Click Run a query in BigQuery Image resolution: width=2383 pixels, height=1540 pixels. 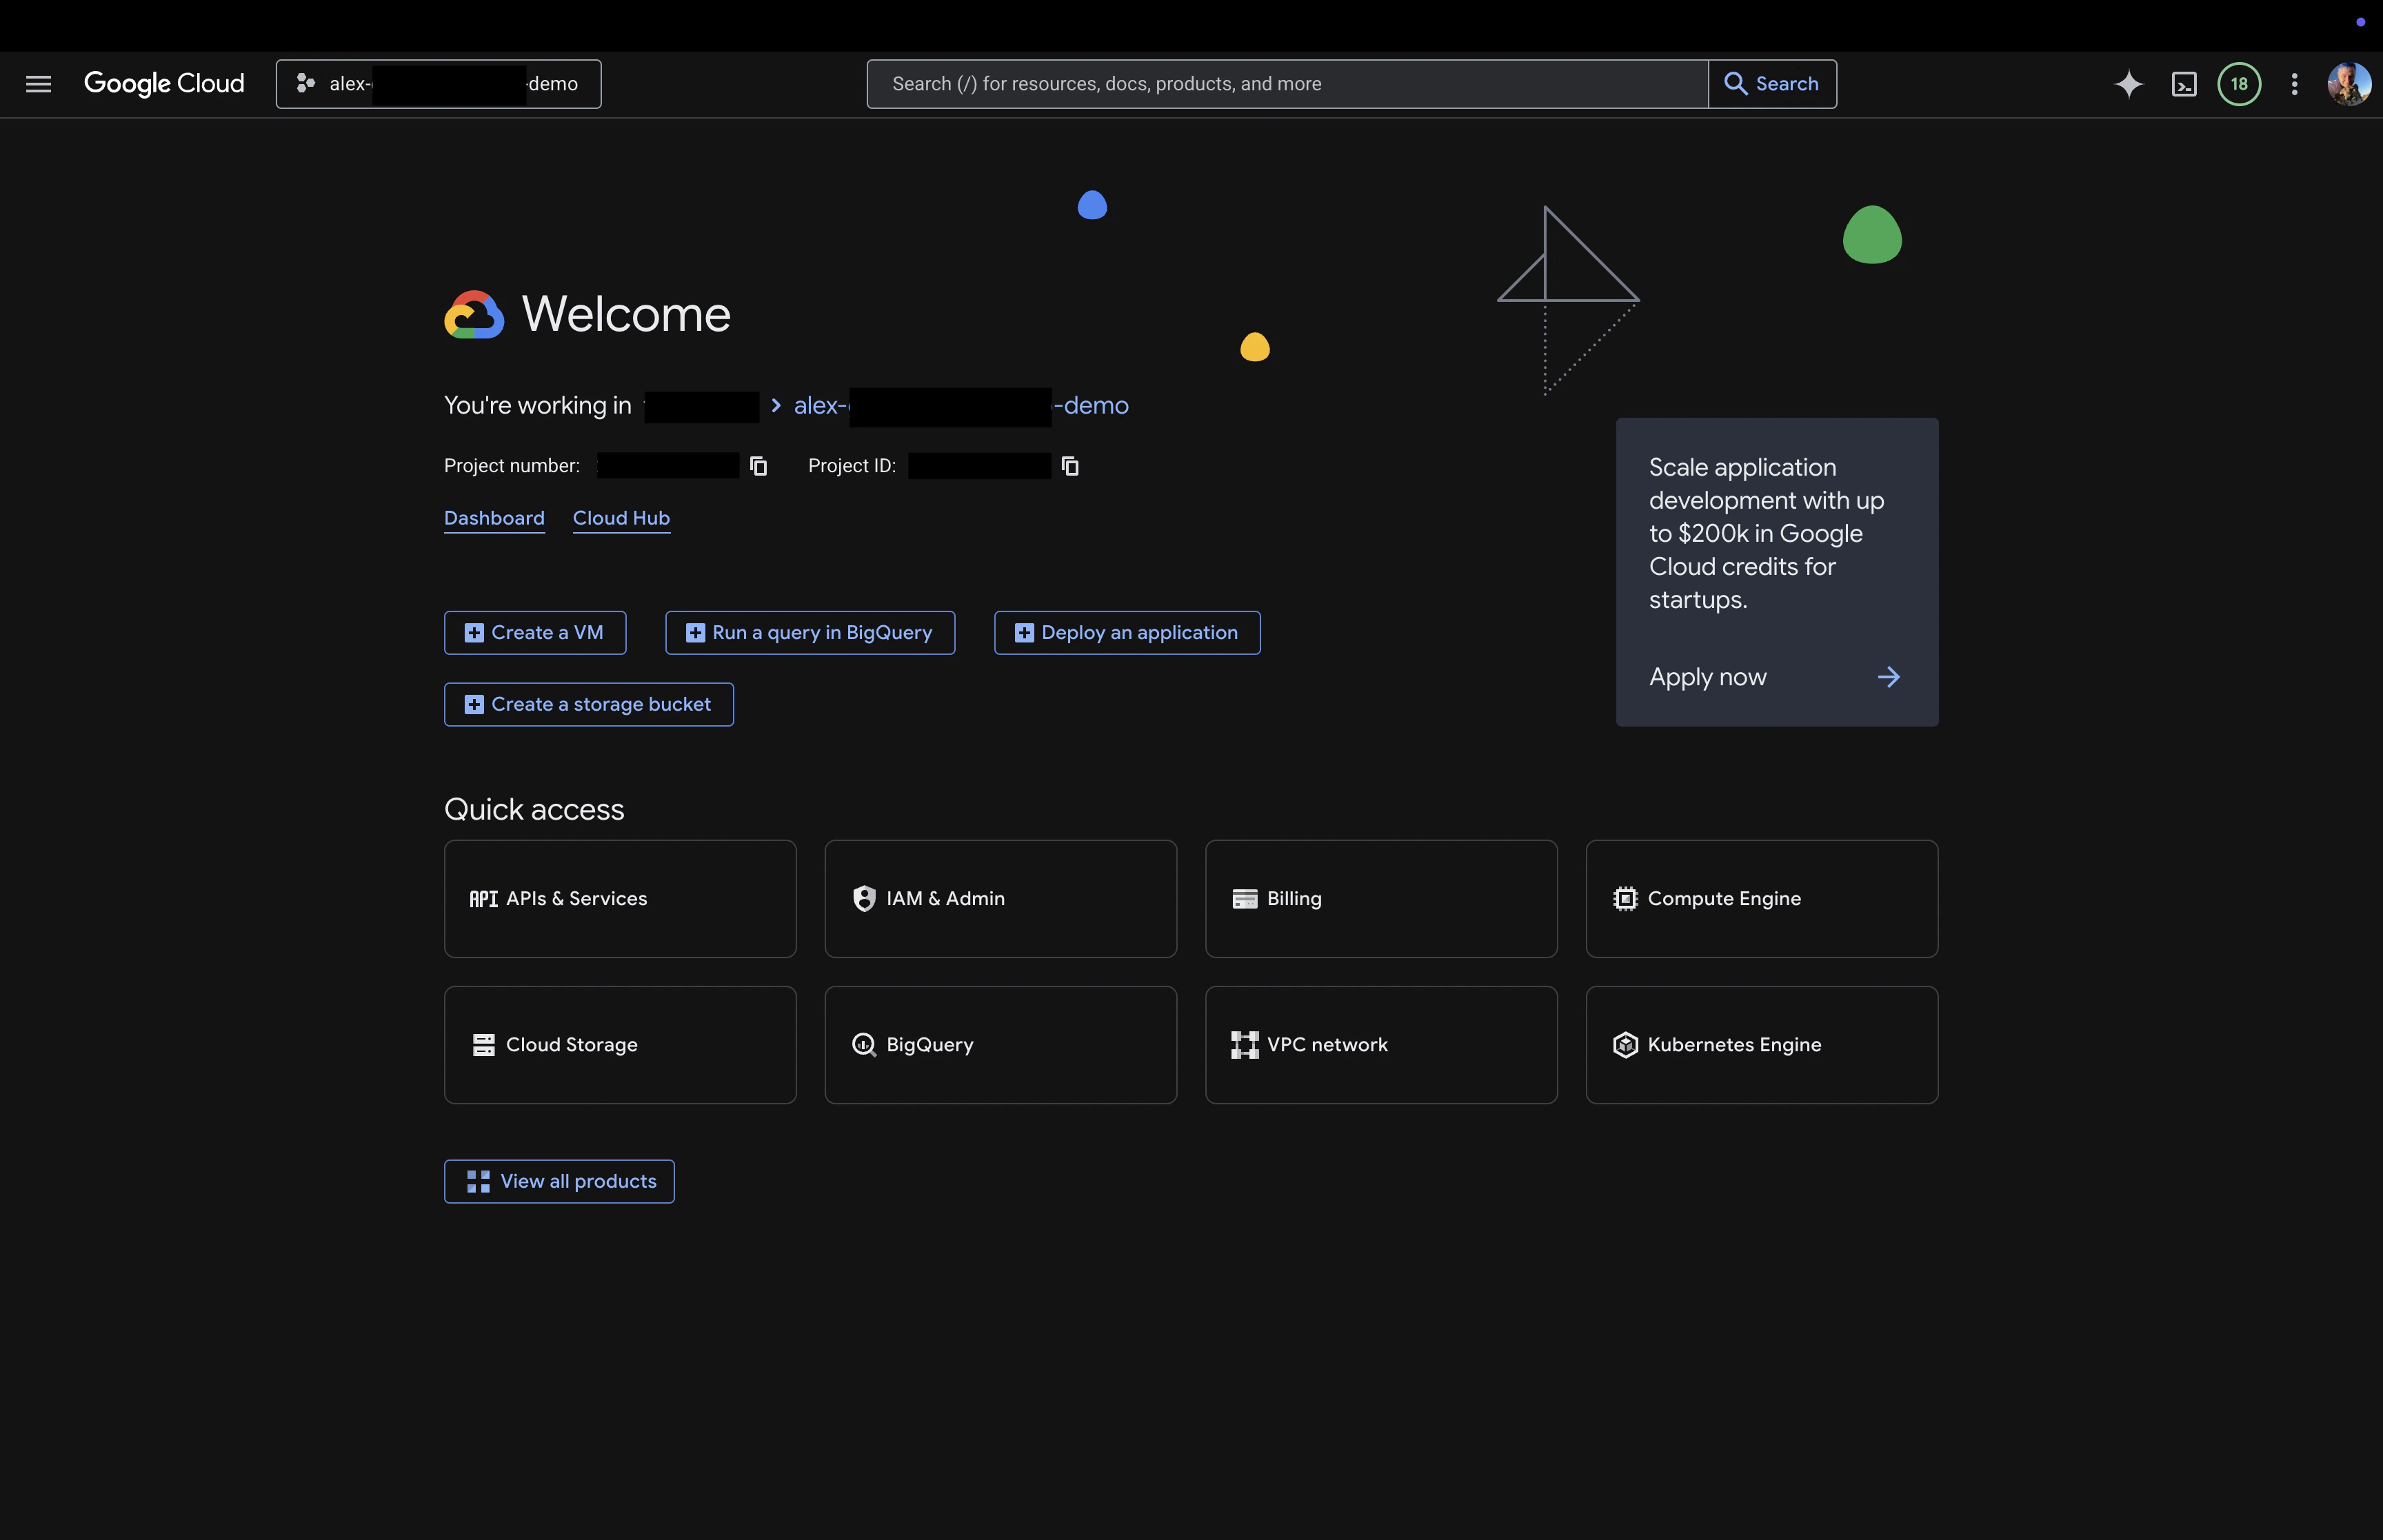coord(810,633)
